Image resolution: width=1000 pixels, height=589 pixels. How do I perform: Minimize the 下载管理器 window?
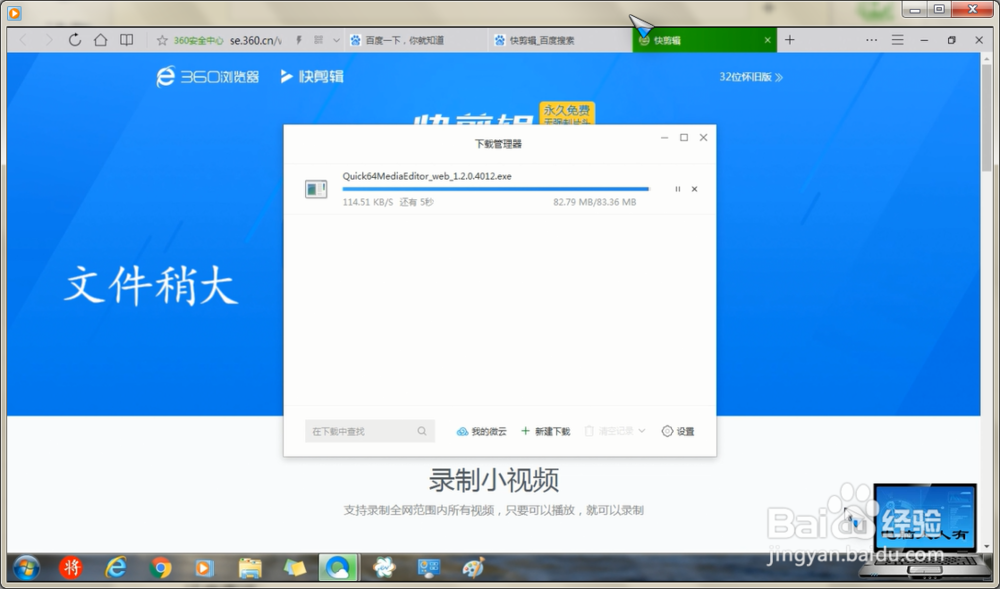point(665,138)
